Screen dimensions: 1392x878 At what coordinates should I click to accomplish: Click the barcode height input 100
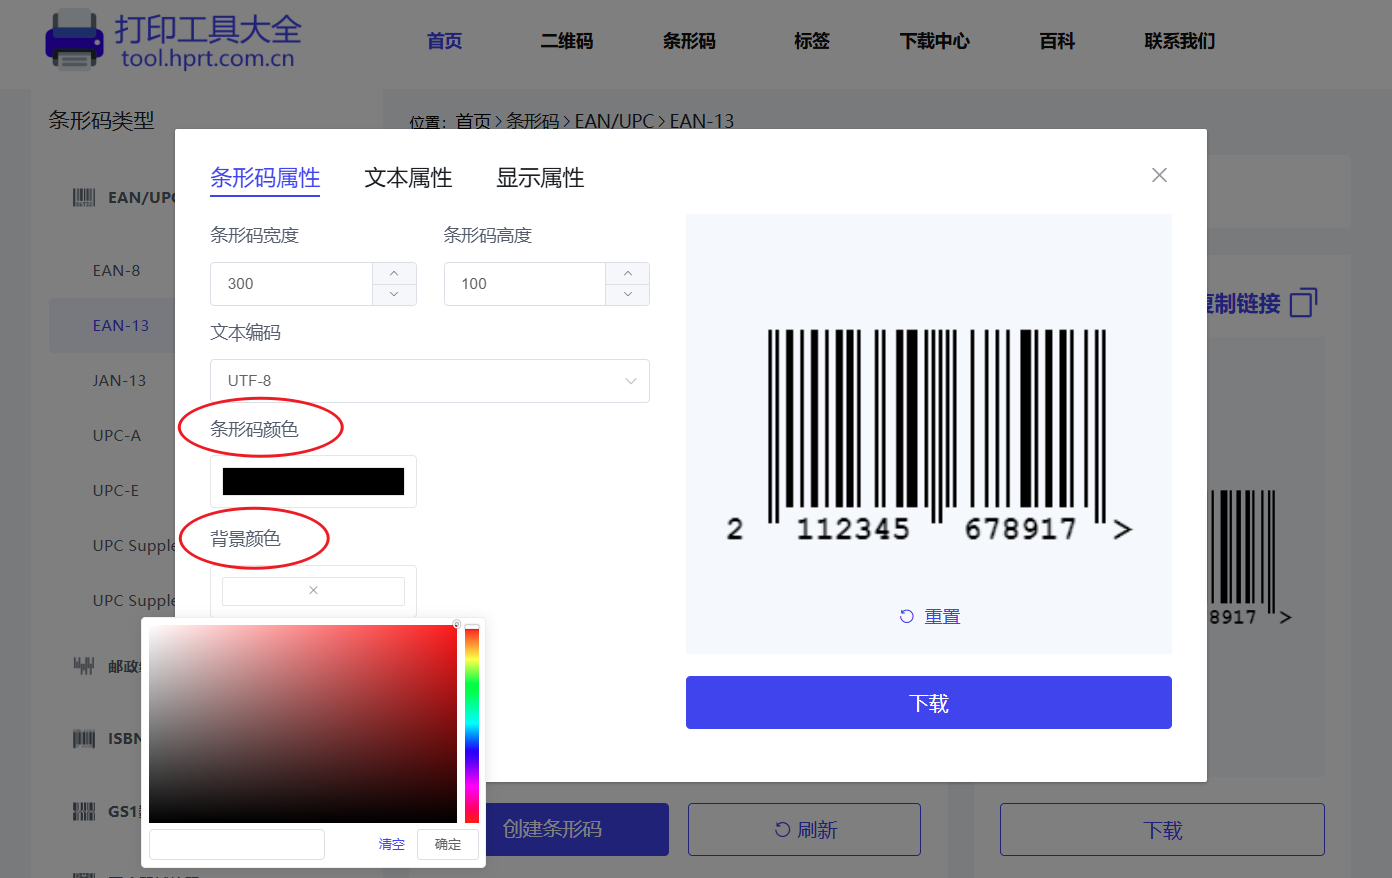(525, 284)
